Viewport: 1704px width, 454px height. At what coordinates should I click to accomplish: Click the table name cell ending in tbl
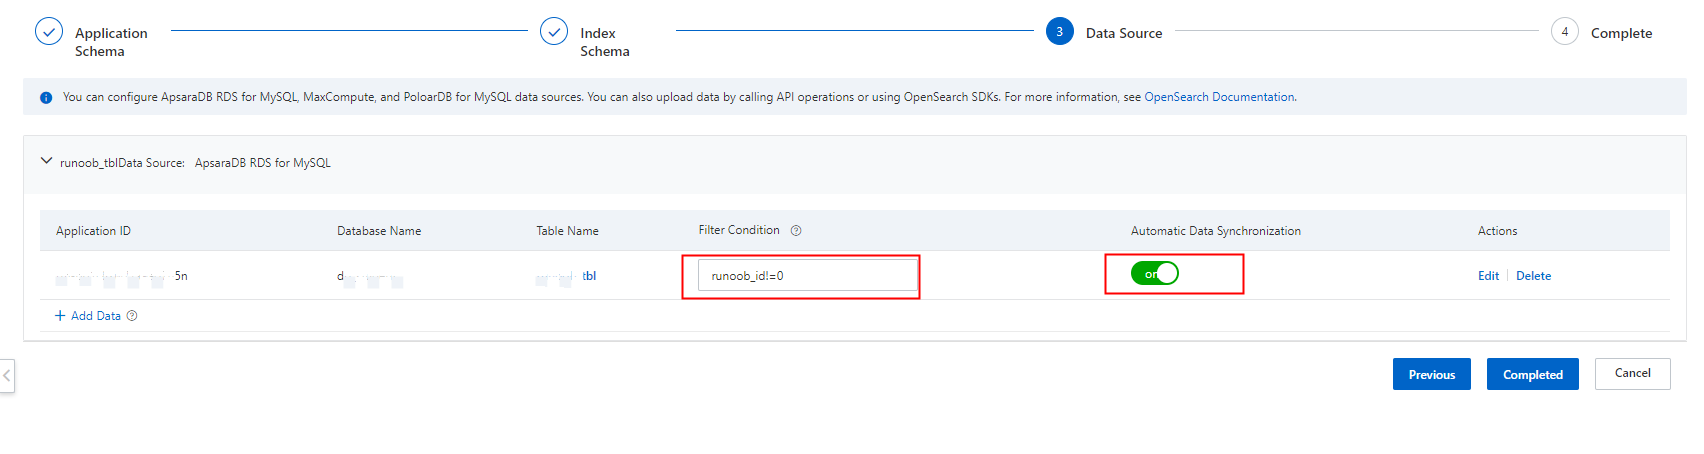(x=566, y=276)
